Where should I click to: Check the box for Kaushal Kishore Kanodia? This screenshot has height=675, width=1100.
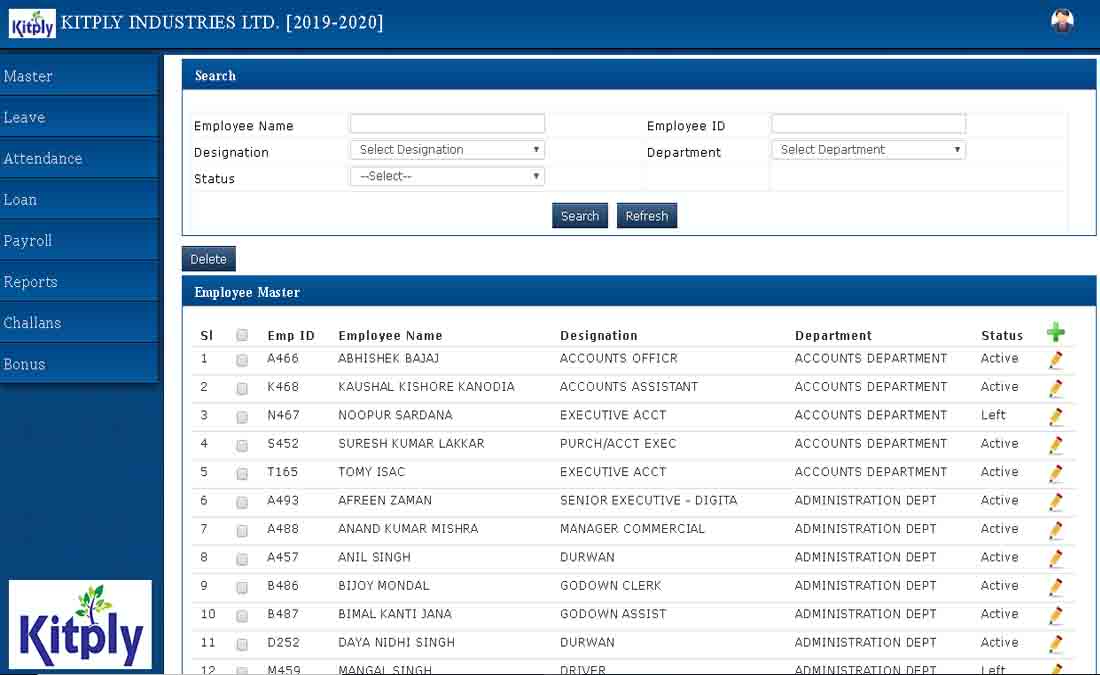tap(242, 388)
